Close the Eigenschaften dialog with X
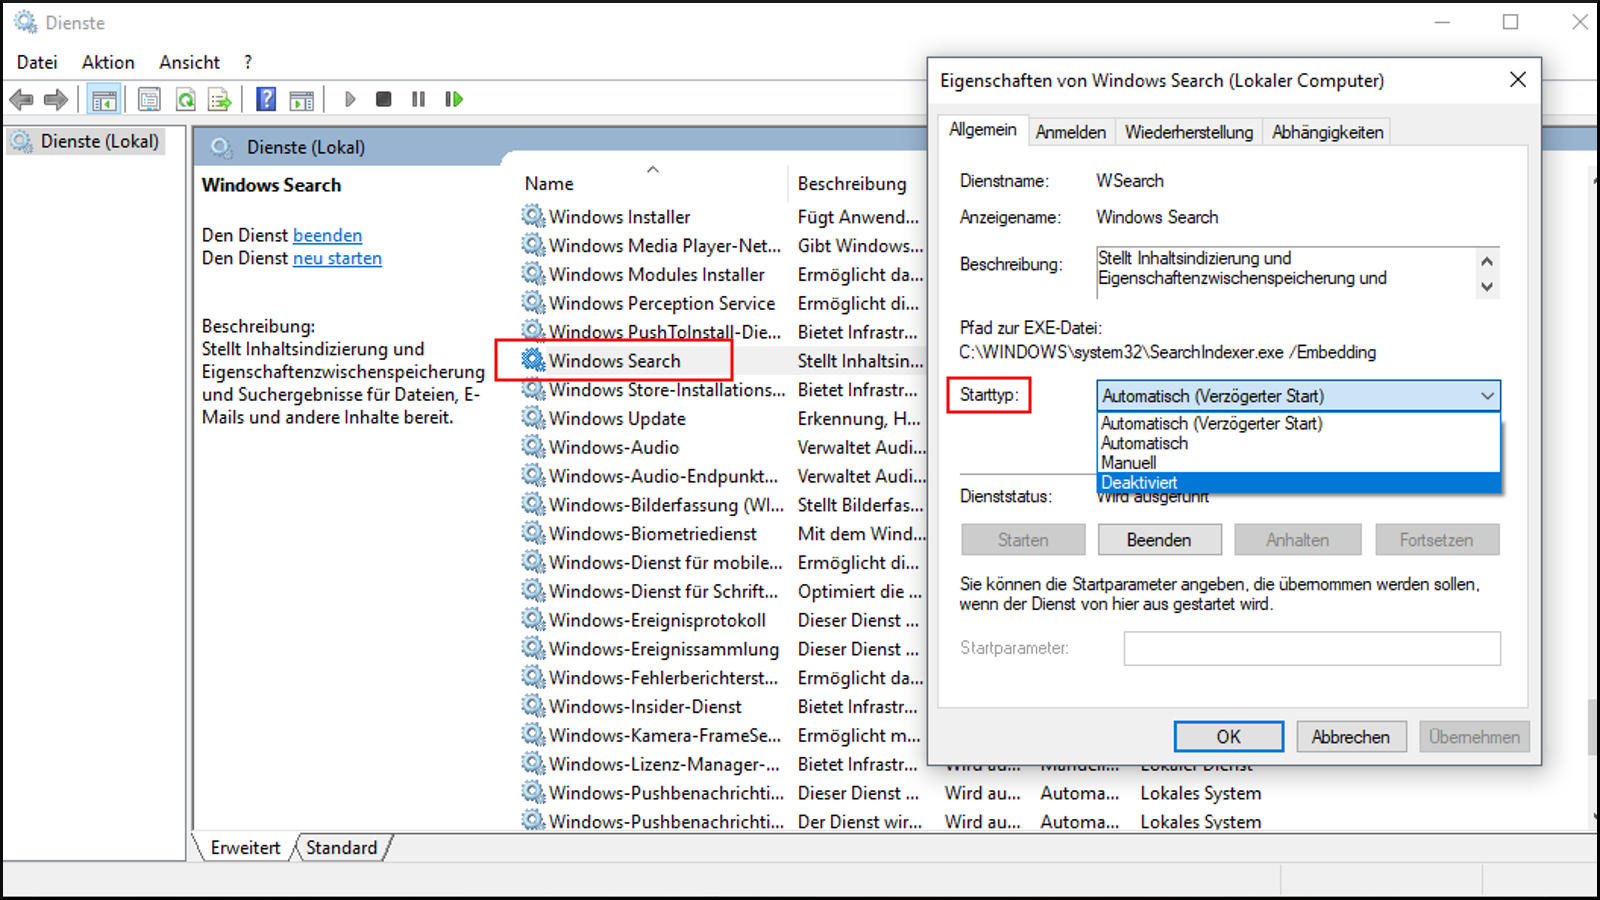1600x900 pixels. (1517, 80)
